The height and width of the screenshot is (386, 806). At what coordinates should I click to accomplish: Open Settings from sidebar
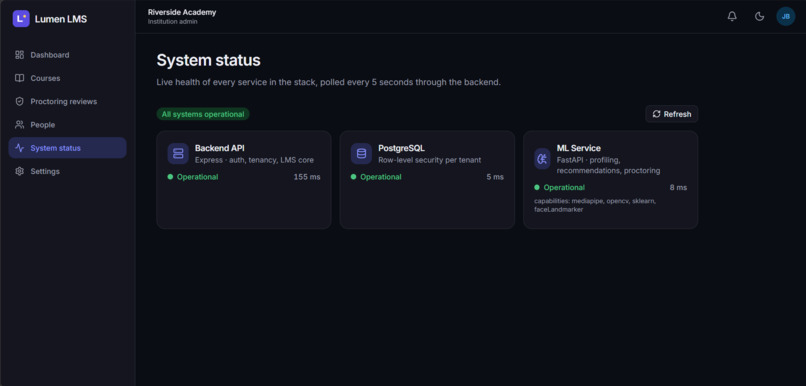67,171
